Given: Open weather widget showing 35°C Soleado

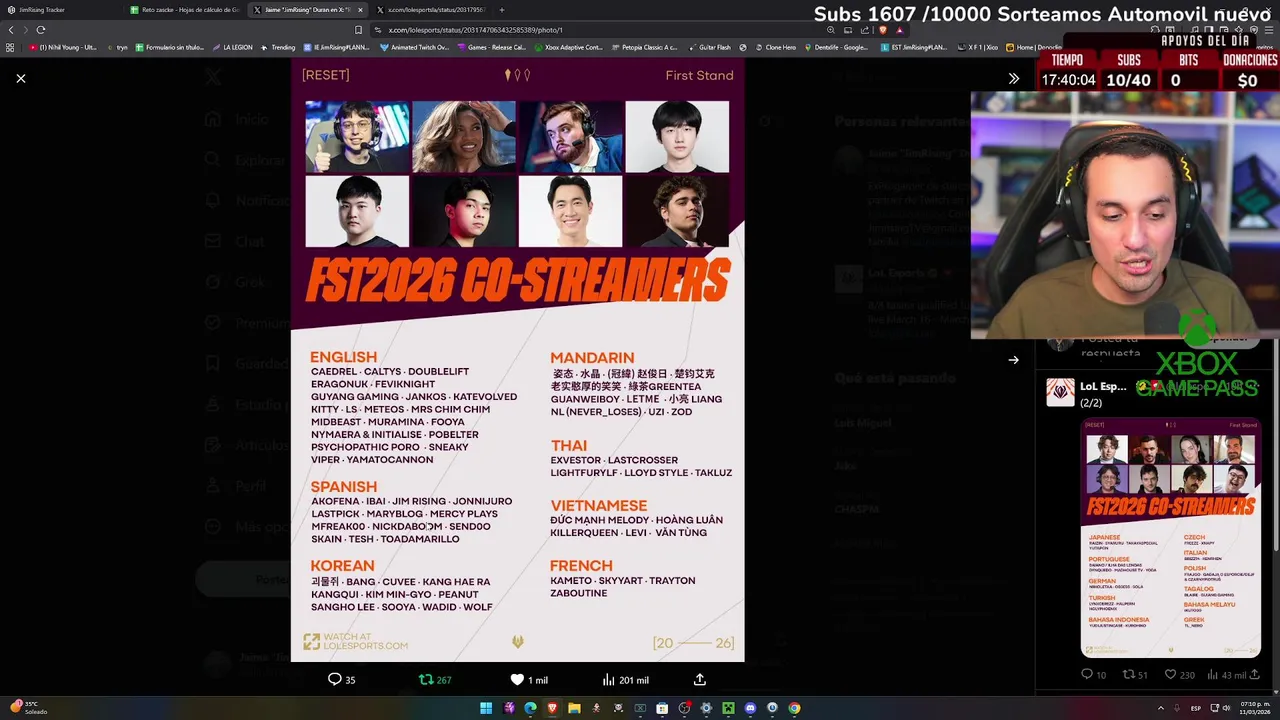Looking at the screenshot, I should pyautogui.click(x=28, y=708).
